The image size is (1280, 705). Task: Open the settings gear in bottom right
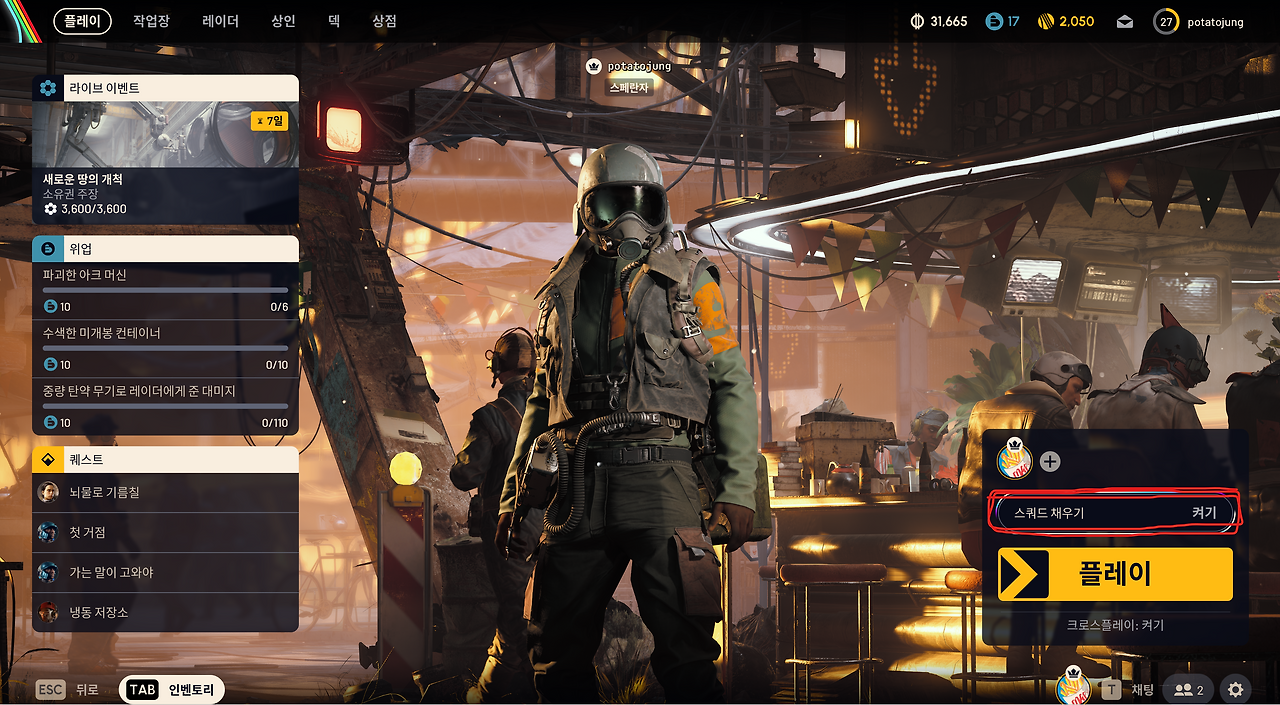[1236, 690]
